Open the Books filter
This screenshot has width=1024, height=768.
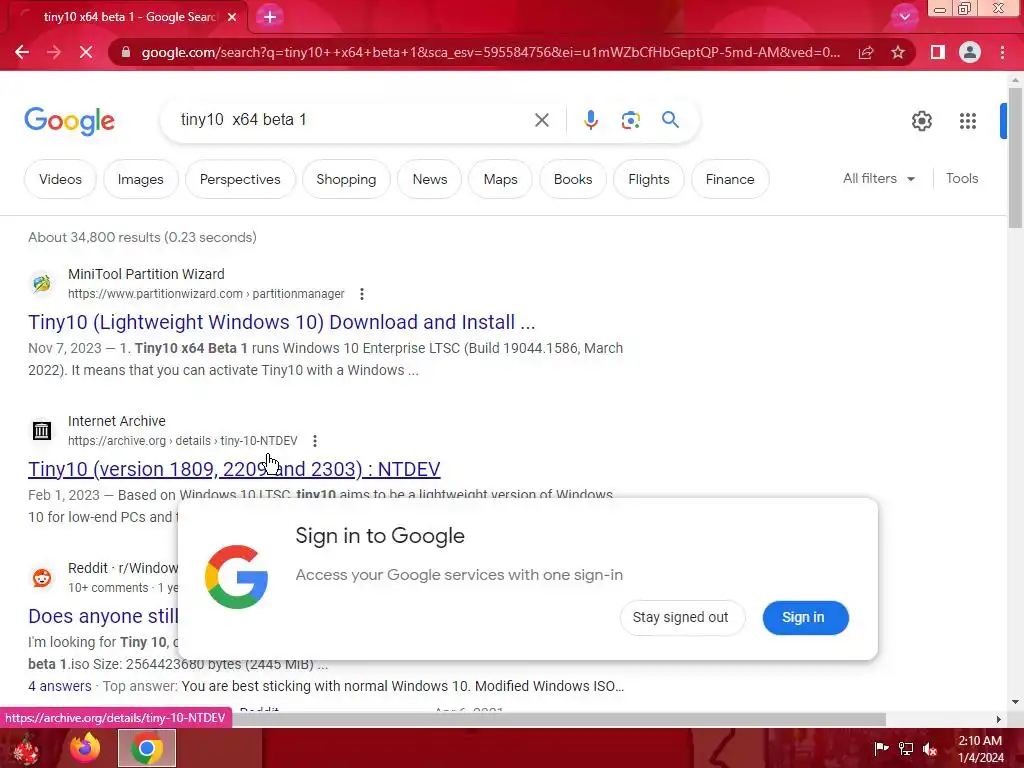573,179
